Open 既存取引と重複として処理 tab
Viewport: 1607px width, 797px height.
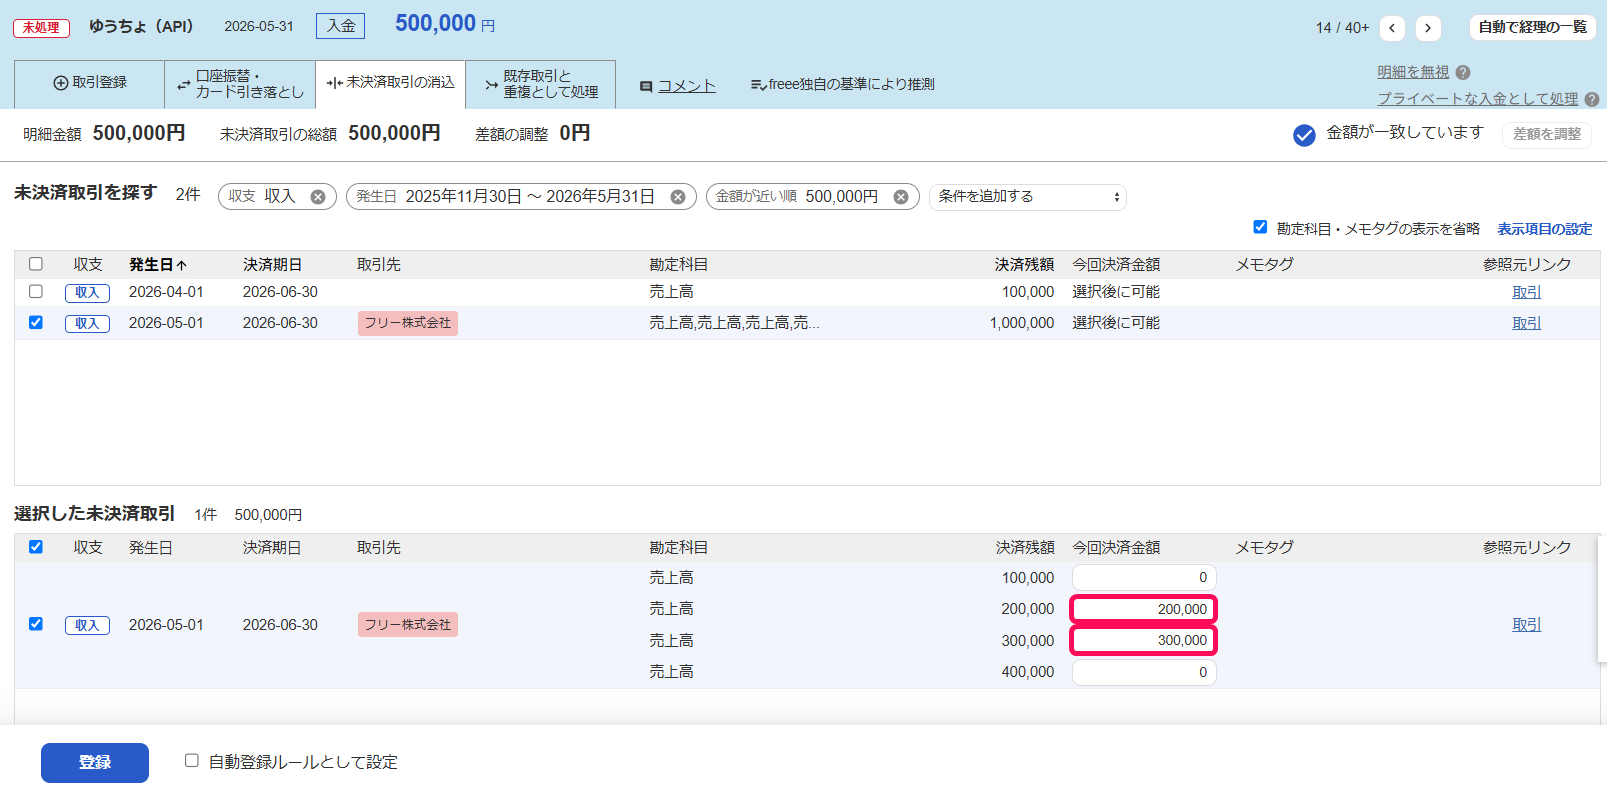541,84
